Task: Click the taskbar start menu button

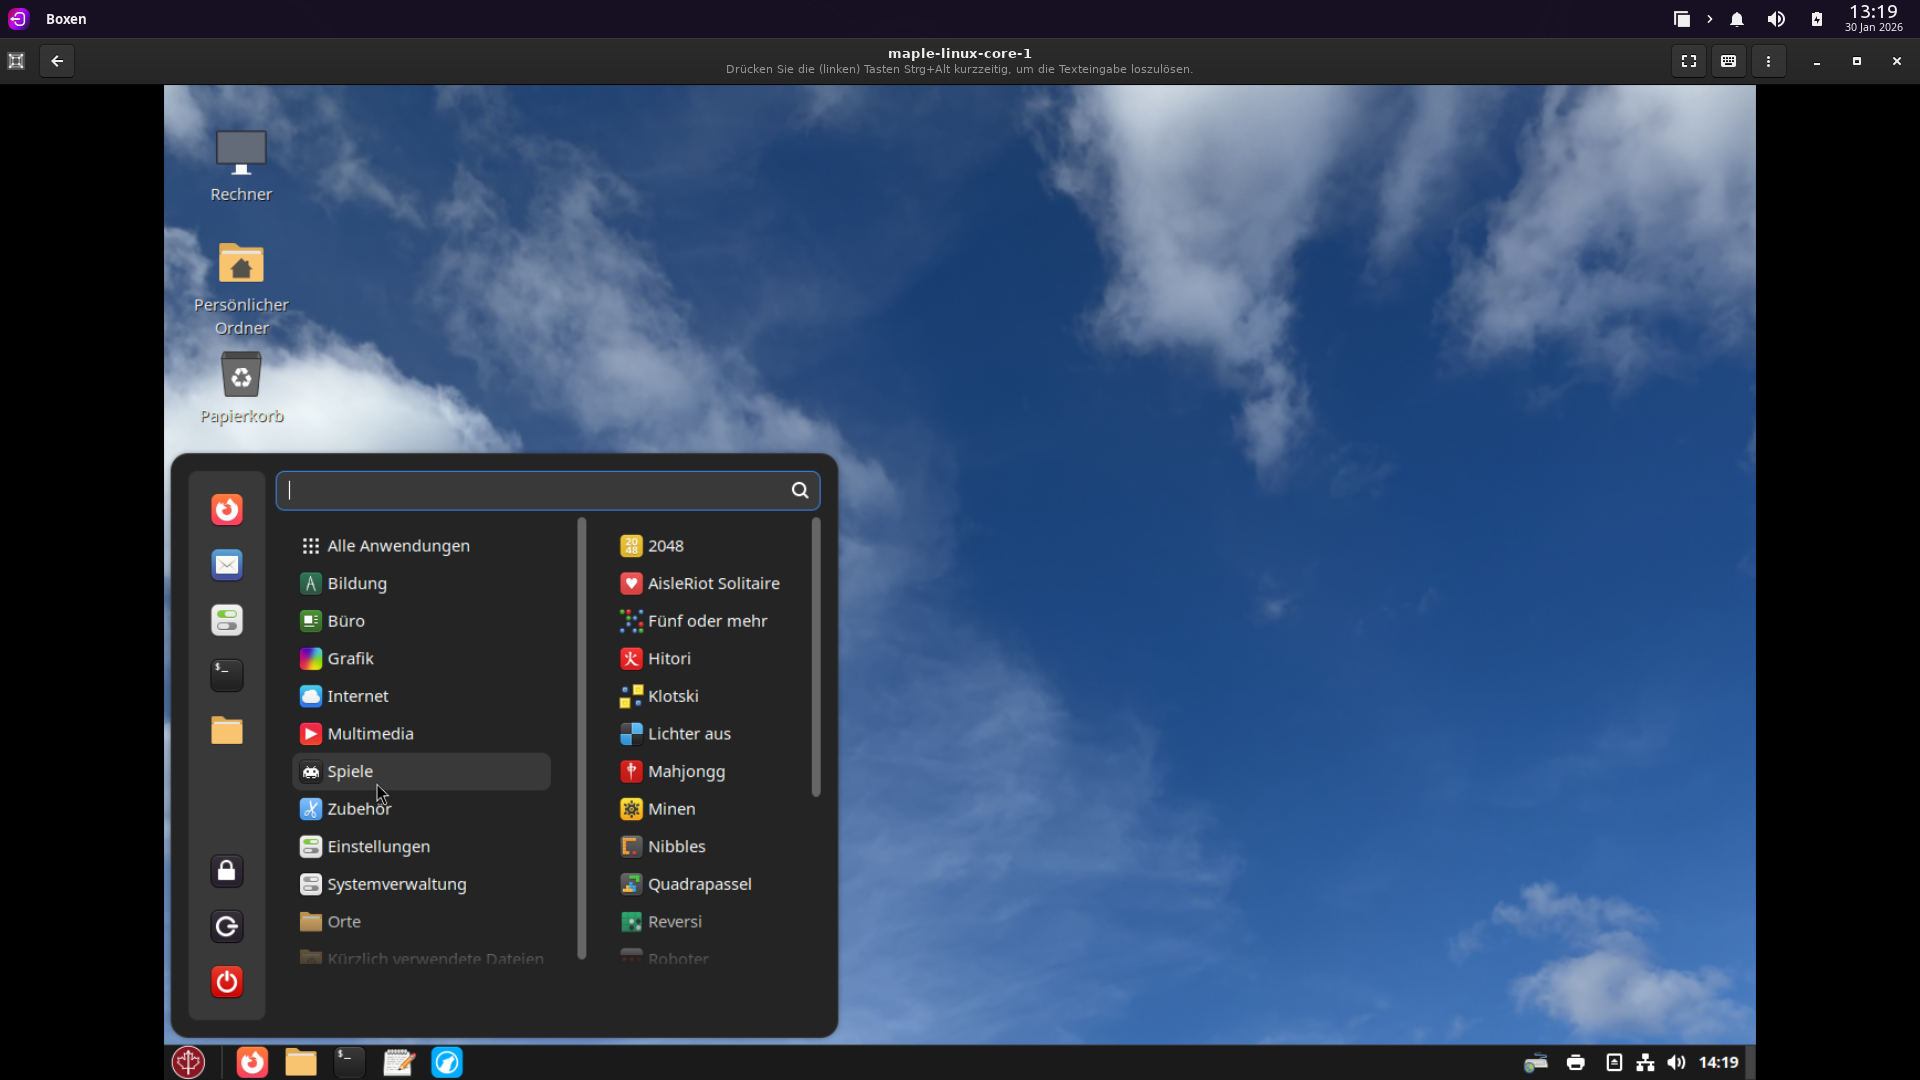Action: [188, 1062]
